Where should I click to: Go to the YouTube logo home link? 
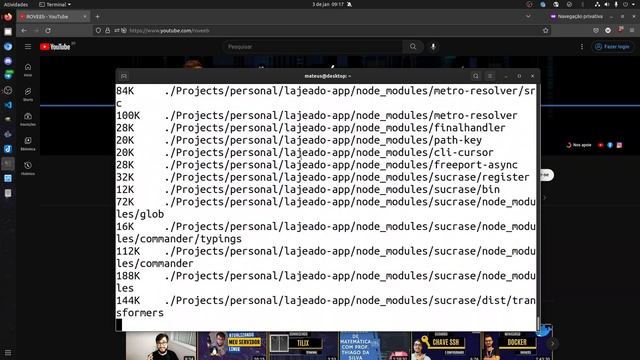tap(55, 47)
